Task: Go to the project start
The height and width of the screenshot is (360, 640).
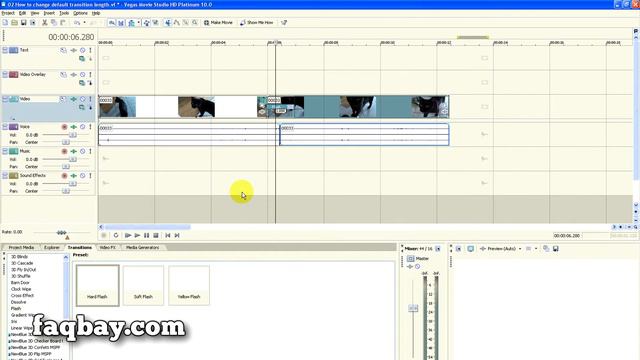Action: coord(168,236)
